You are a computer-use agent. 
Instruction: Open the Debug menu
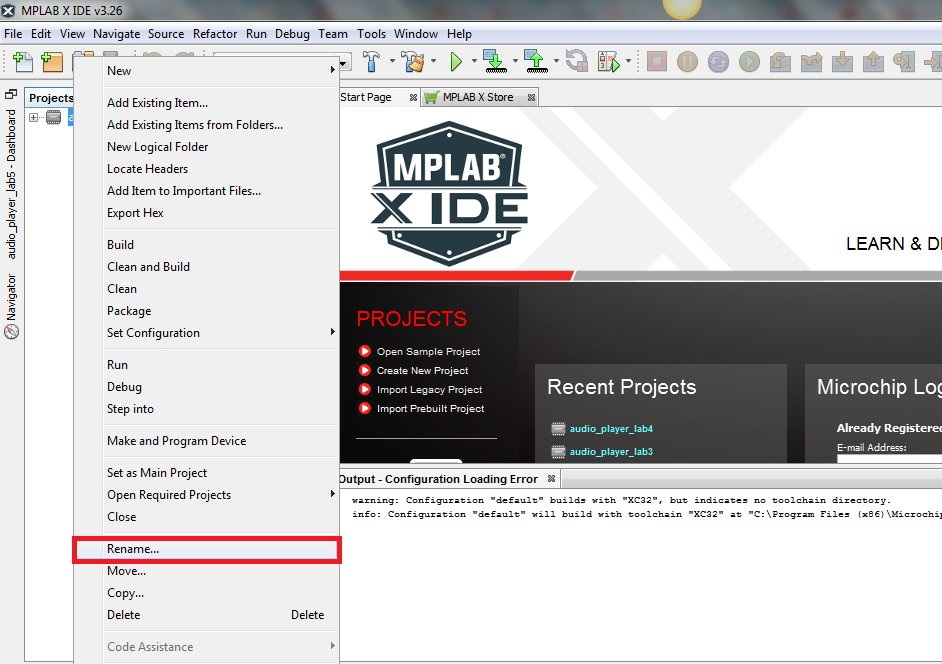pyautogui.click(x=292, y=33)
